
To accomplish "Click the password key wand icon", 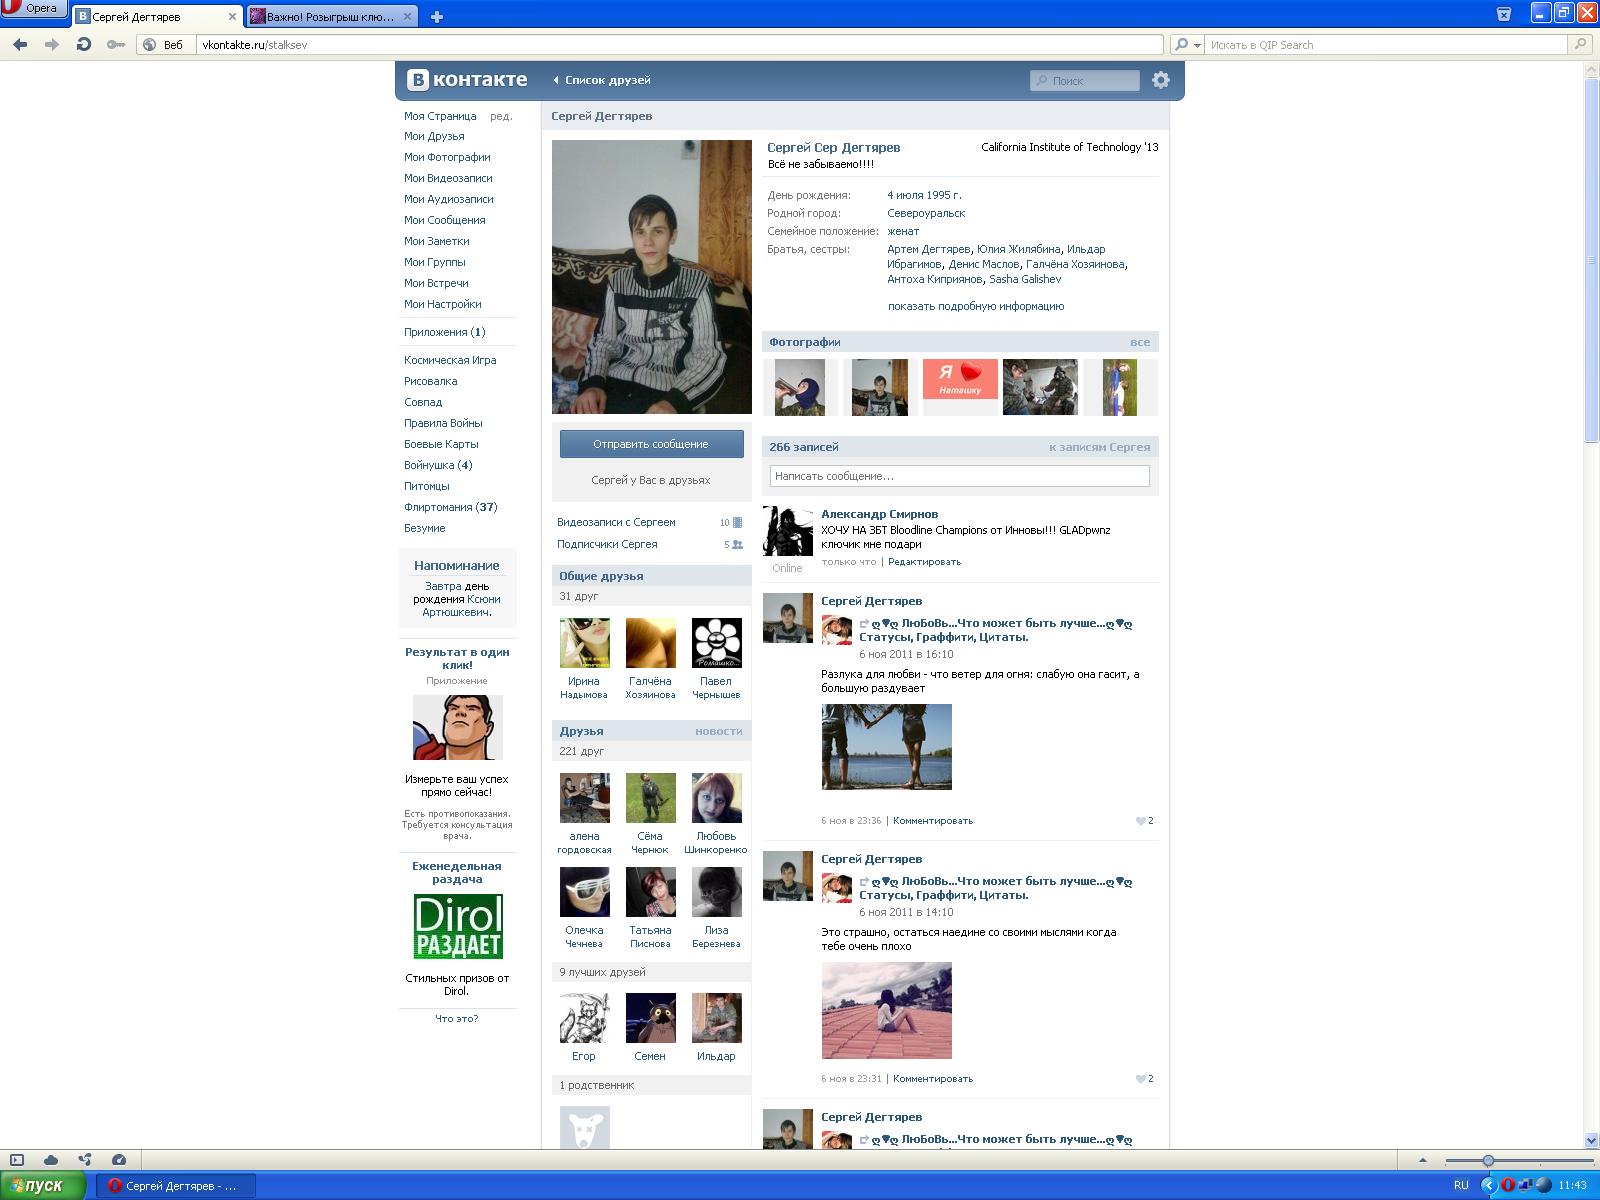I will [x=116, y=45].
